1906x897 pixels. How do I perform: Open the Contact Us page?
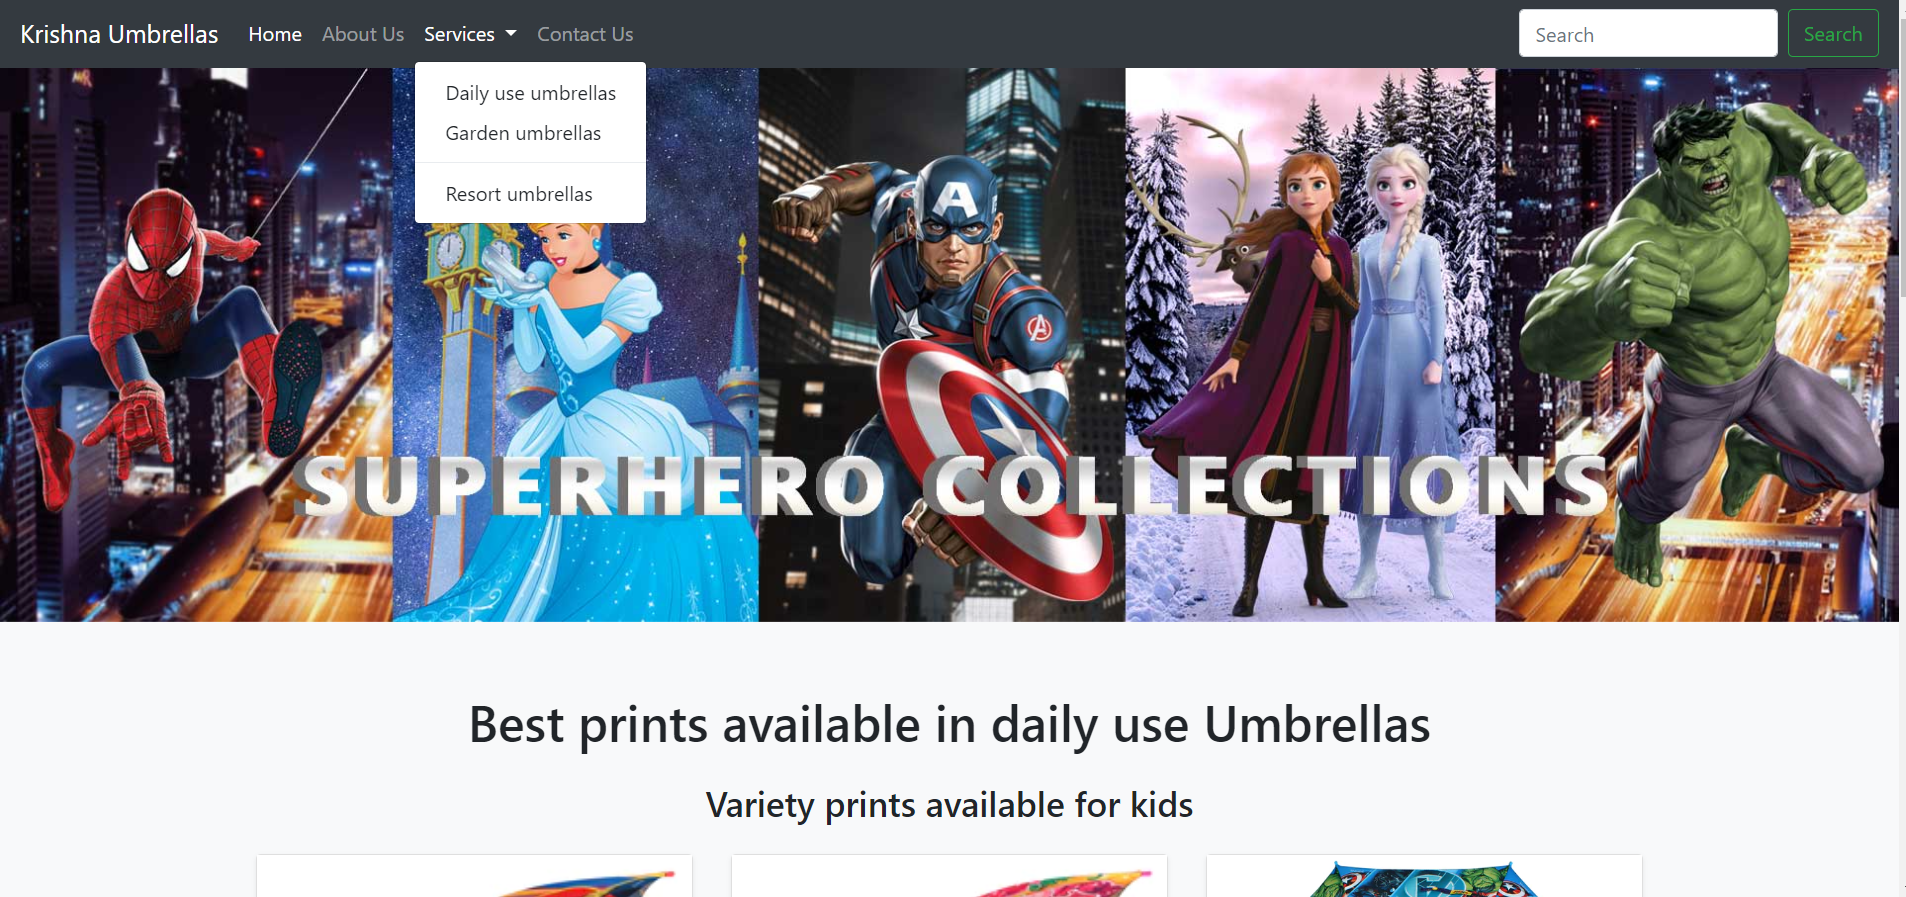[585, 34]
